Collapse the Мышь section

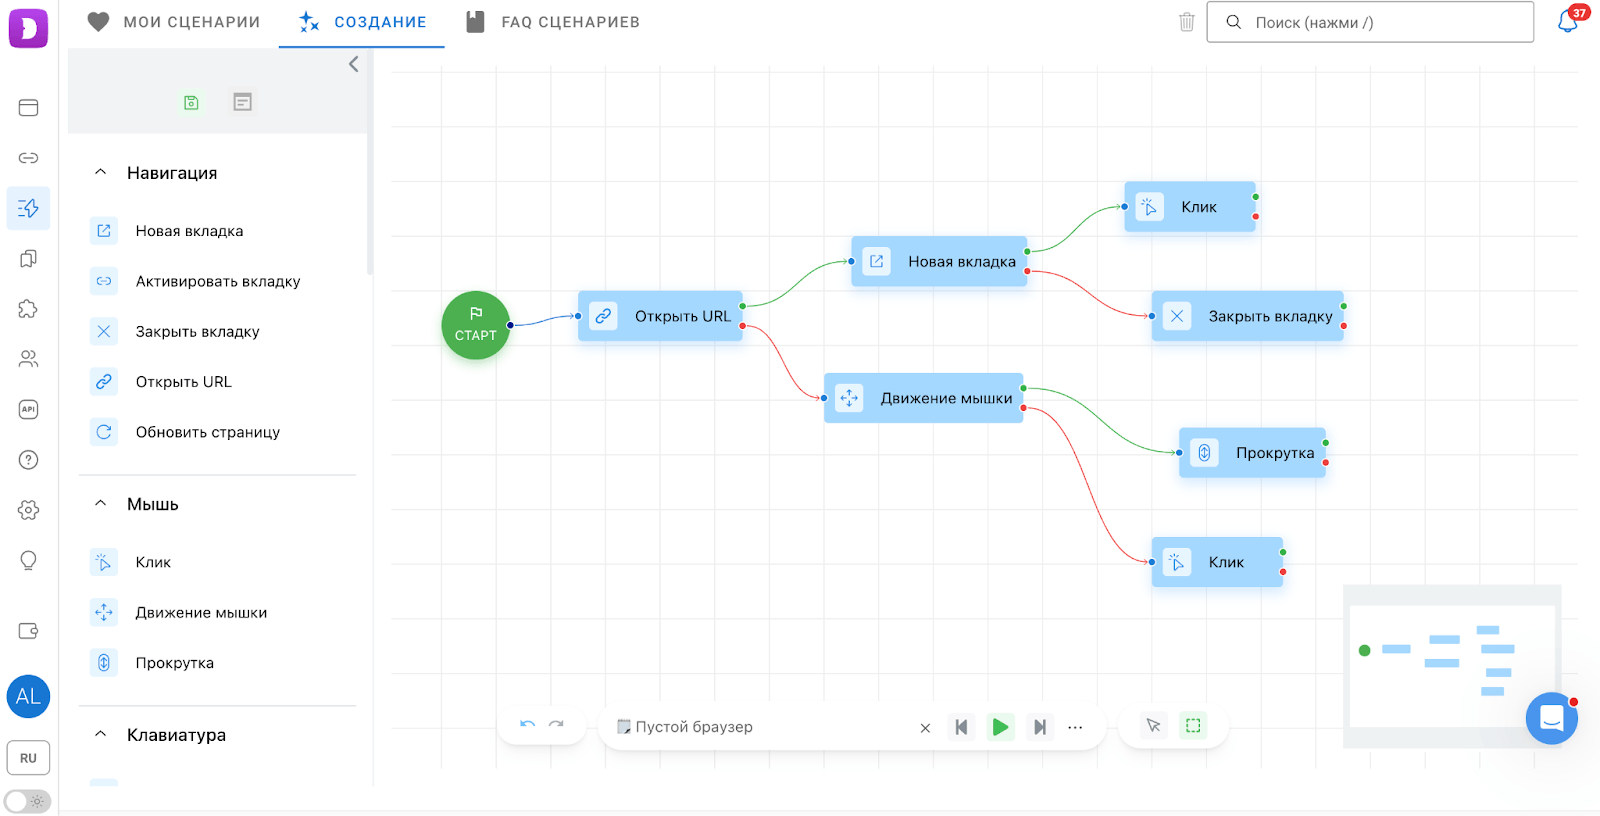[100, 504]
